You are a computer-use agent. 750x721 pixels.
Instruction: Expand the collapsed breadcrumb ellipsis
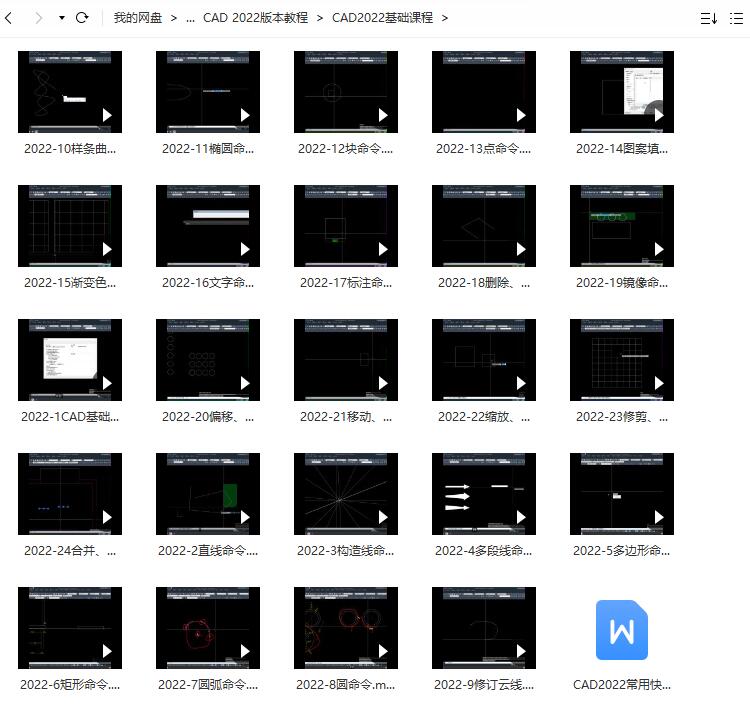pyautogui.click(x=190, y=18)
